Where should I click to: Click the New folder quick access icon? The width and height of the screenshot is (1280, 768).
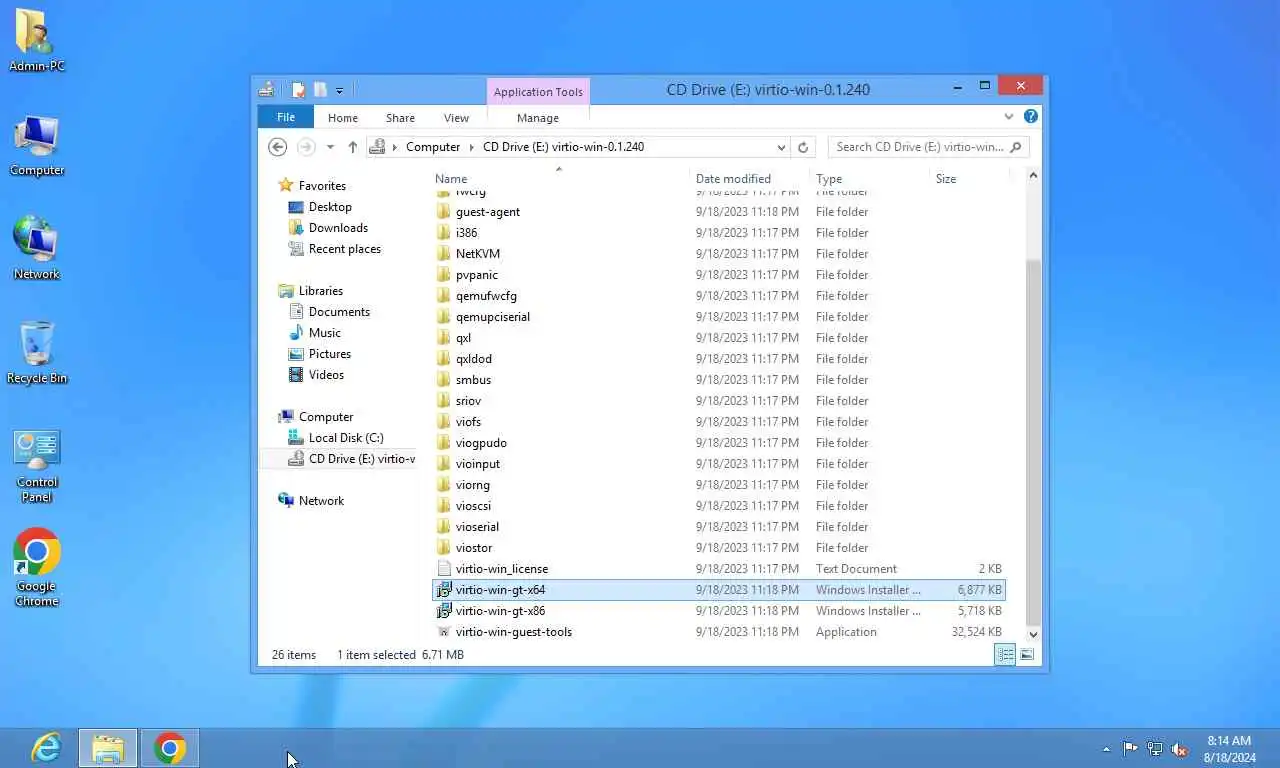tap(320, 90)
